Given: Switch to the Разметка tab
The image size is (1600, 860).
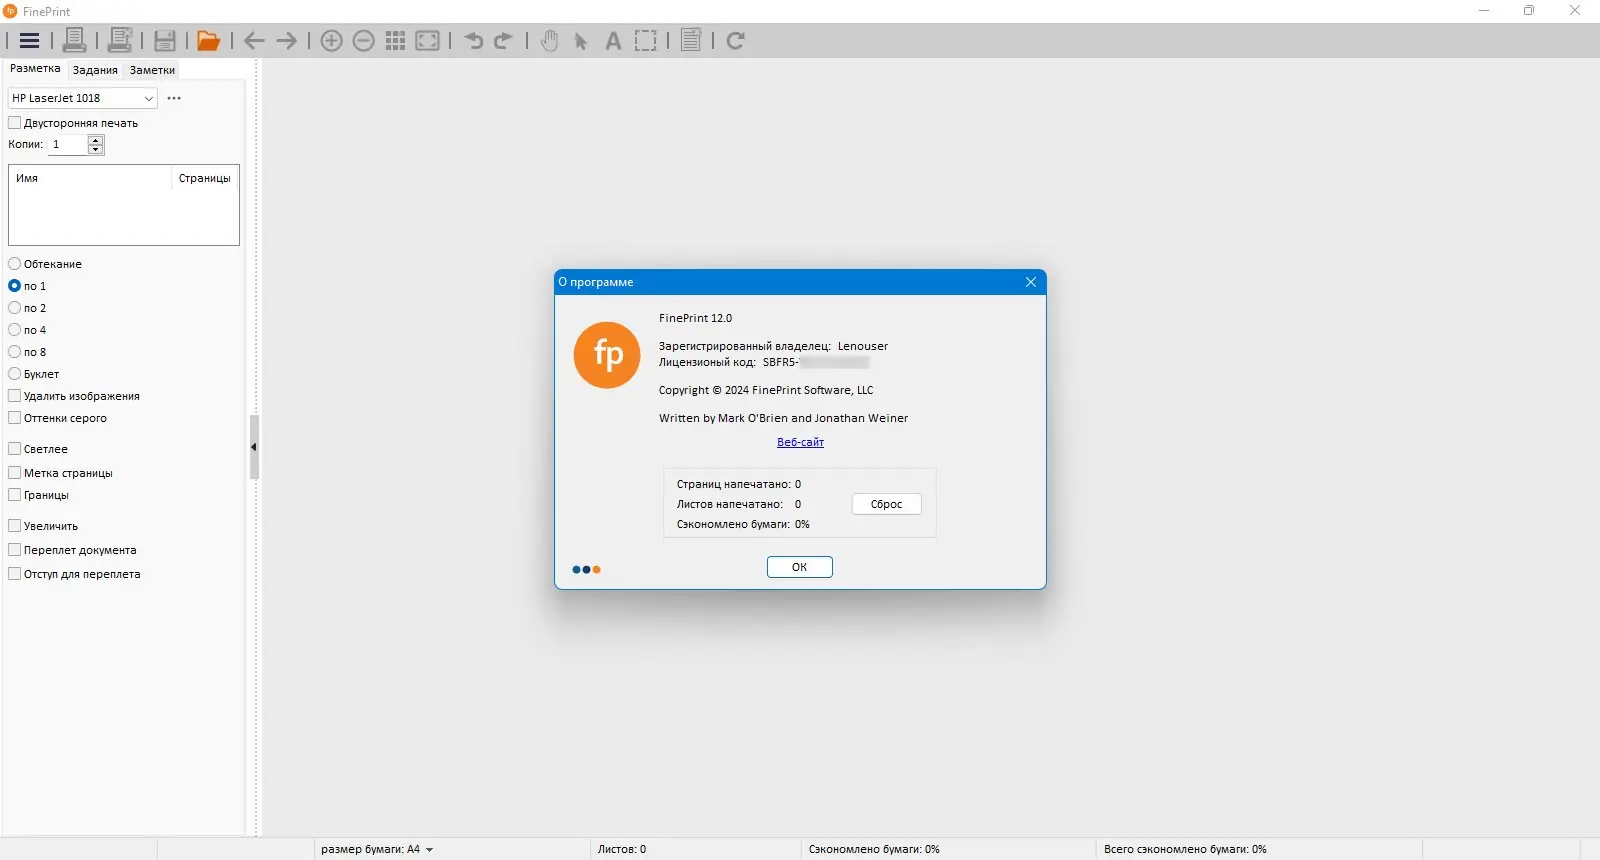Looking at the screenshot, I should coord(35,69).
